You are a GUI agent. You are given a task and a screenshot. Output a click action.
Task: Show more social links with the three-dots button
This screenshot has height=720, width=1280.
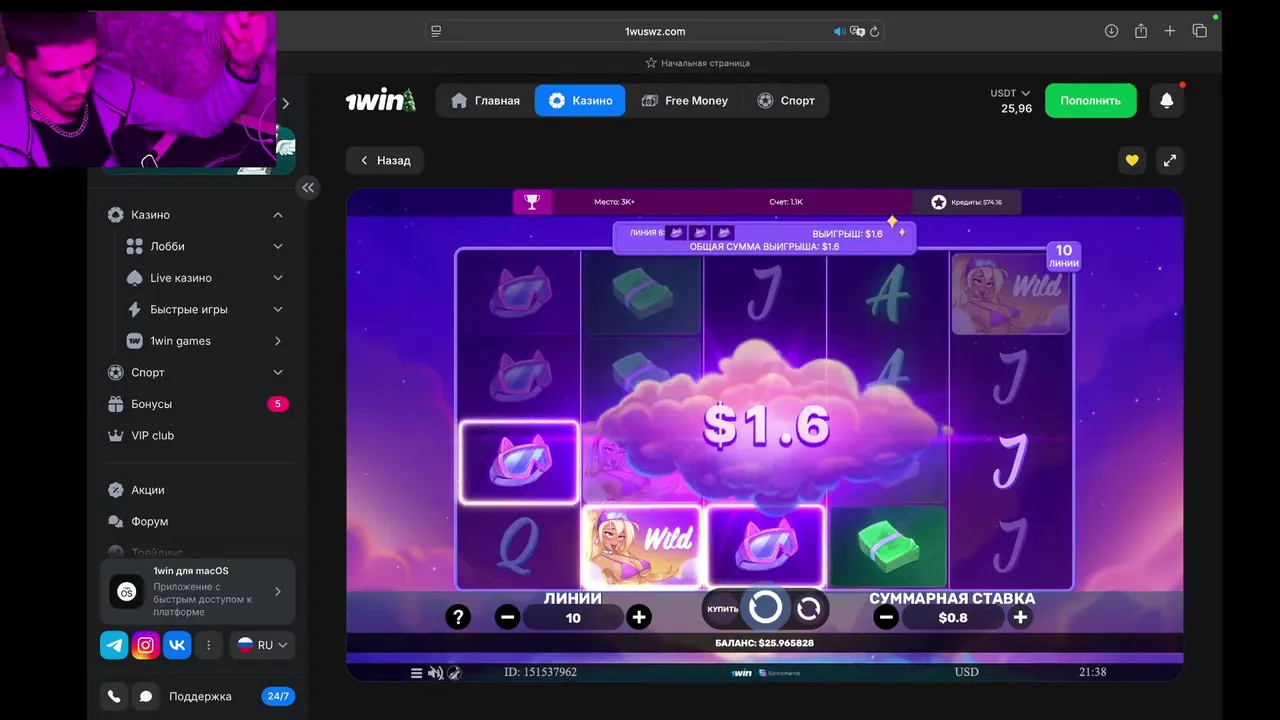coord(208,645)
